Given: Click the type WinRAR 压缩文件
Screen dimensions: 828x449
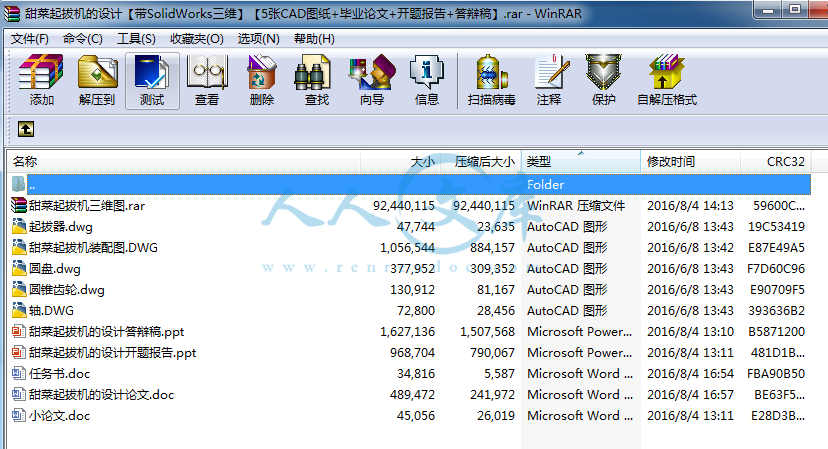Looking at the screenshot, I should (x=576, y=205).
